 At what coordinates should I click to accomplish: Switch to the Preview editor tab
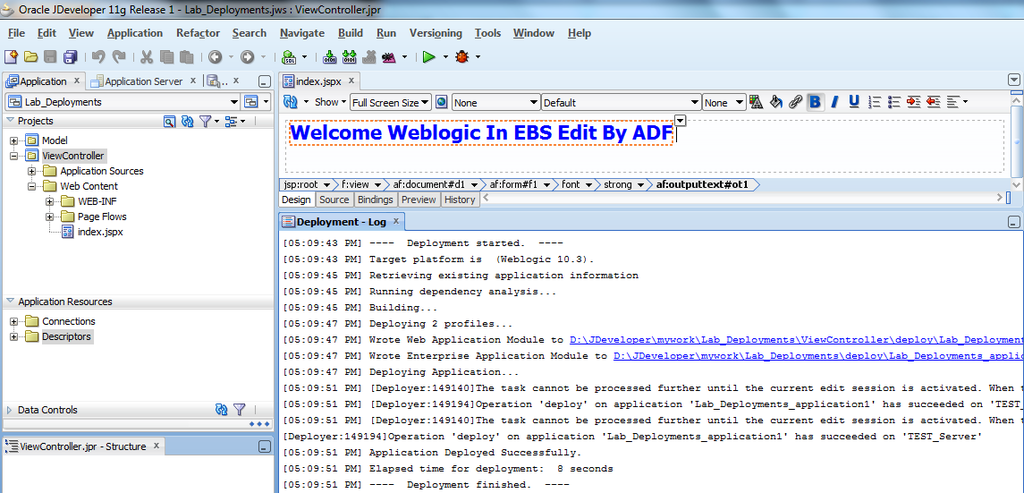[x=419, y=200]
